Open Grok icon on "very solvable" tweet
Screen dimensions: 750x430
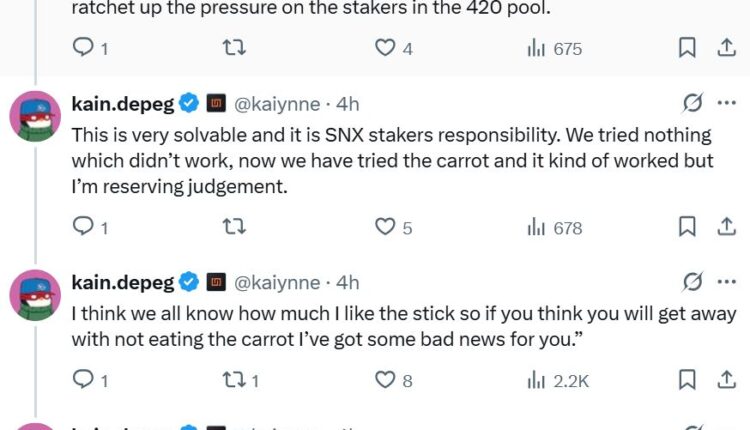pyautogui.click(x=690, y=103)
